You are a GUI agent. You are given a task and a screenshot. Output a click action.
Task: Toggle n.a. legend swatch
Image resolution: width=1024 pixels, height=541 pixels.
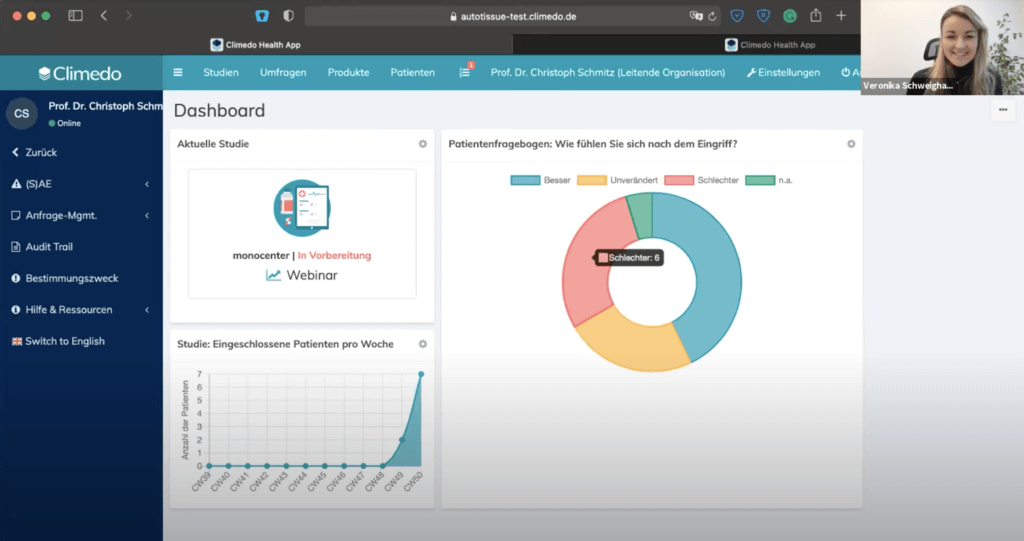coord(760,180)
